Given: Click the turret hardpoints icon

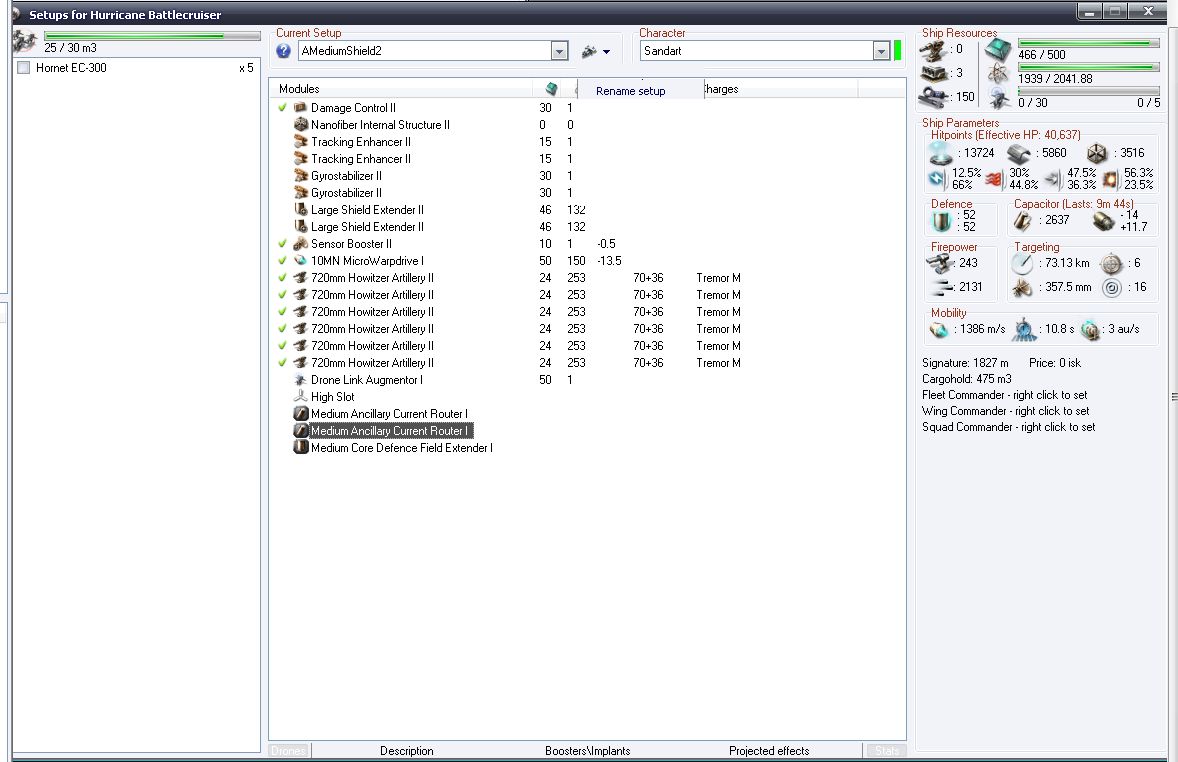Looking at the screenshot, I should point(934,50).
